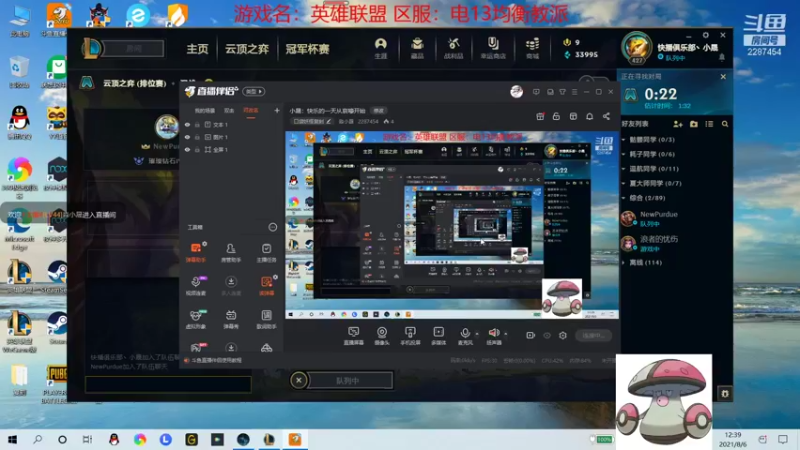Add 多媒体 media source
Screen dimensions: 800x450
pos(439,336)
